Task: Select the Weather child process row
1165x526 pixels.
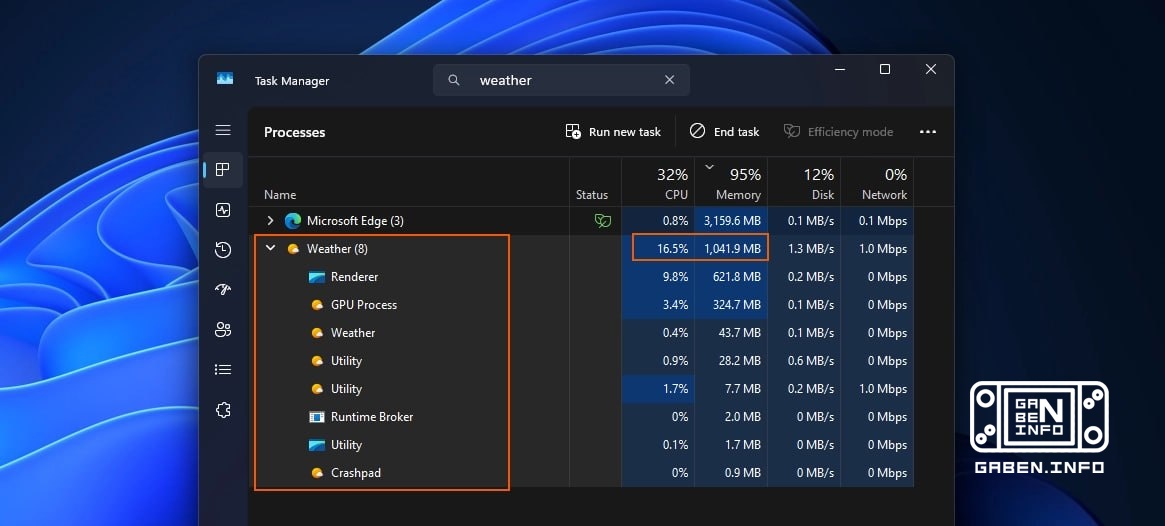Action: tap(581, 333)
